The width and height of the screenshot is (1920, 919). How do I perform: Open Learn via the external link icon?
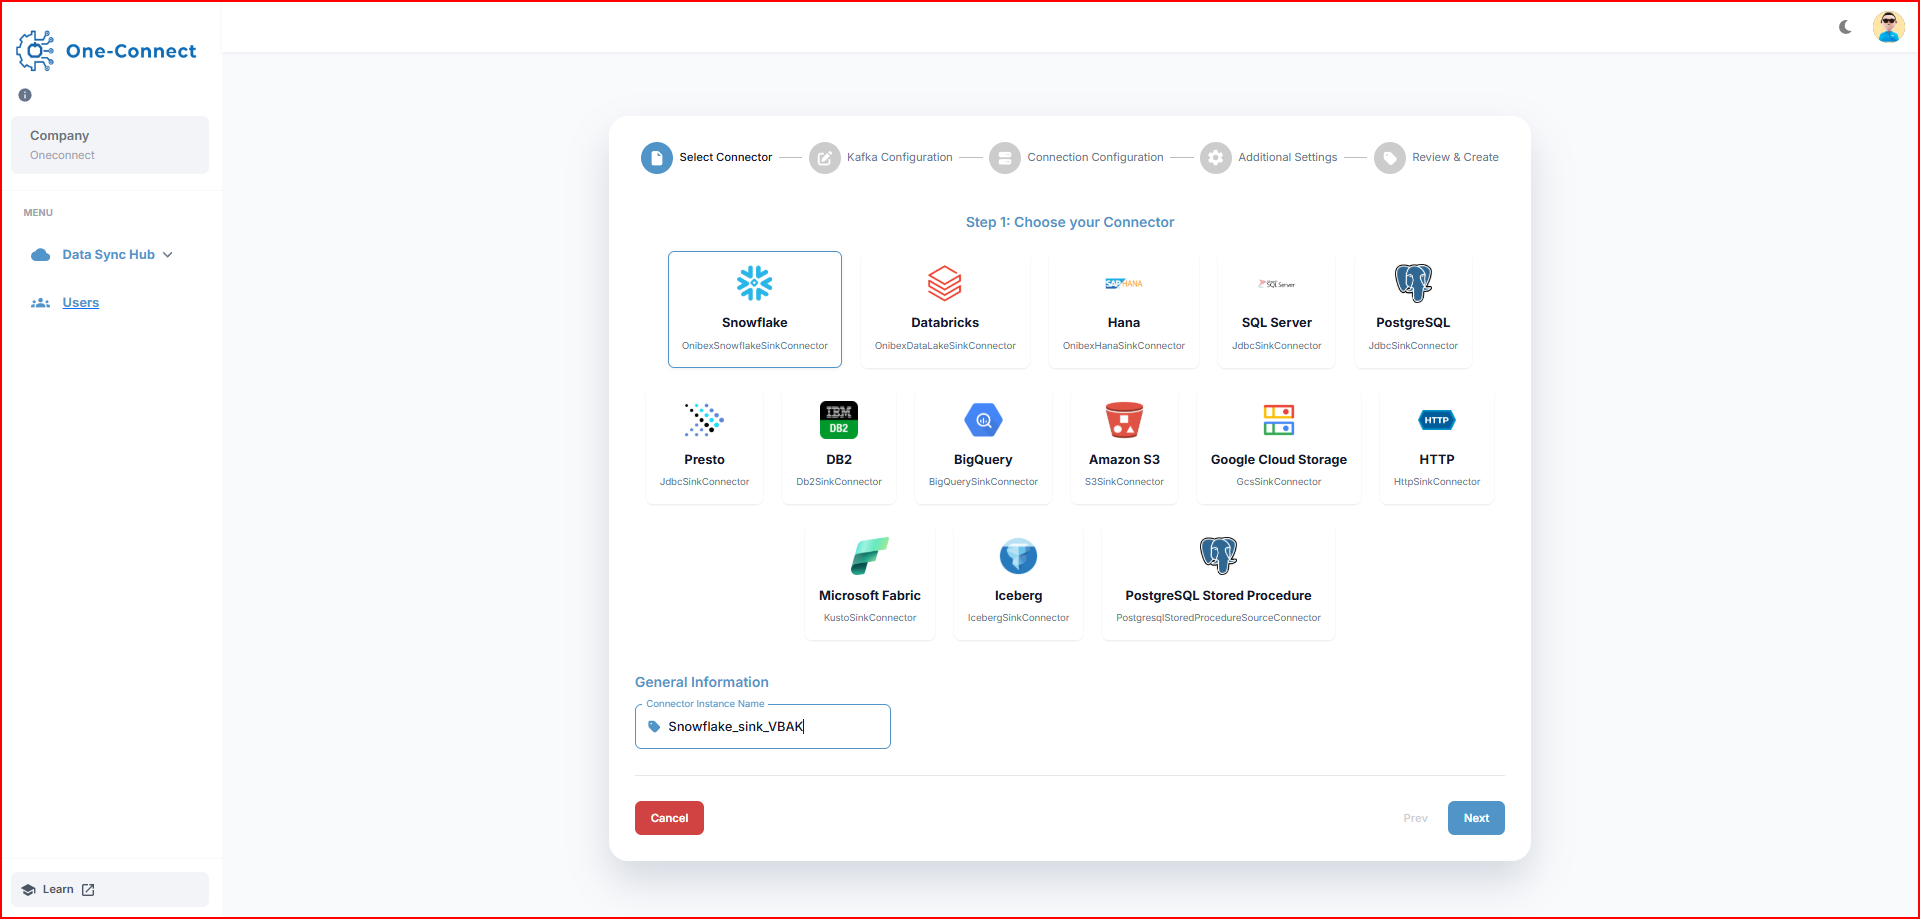[x=88, y=890]
